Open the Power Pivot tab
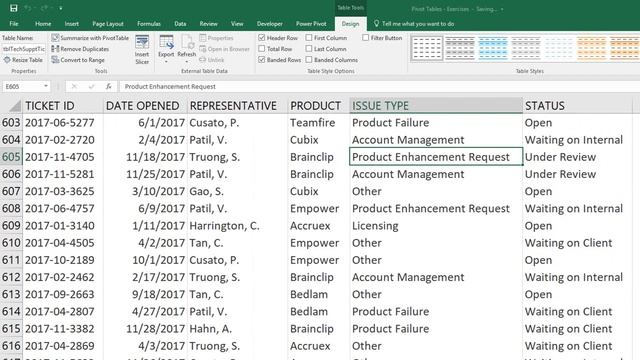 [311, 24]
